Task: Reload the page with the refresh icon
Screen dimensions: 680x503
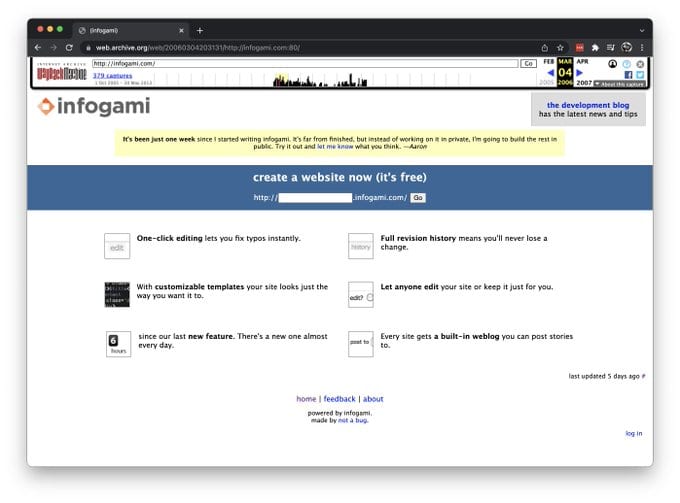Action: [x=69, y=48]
